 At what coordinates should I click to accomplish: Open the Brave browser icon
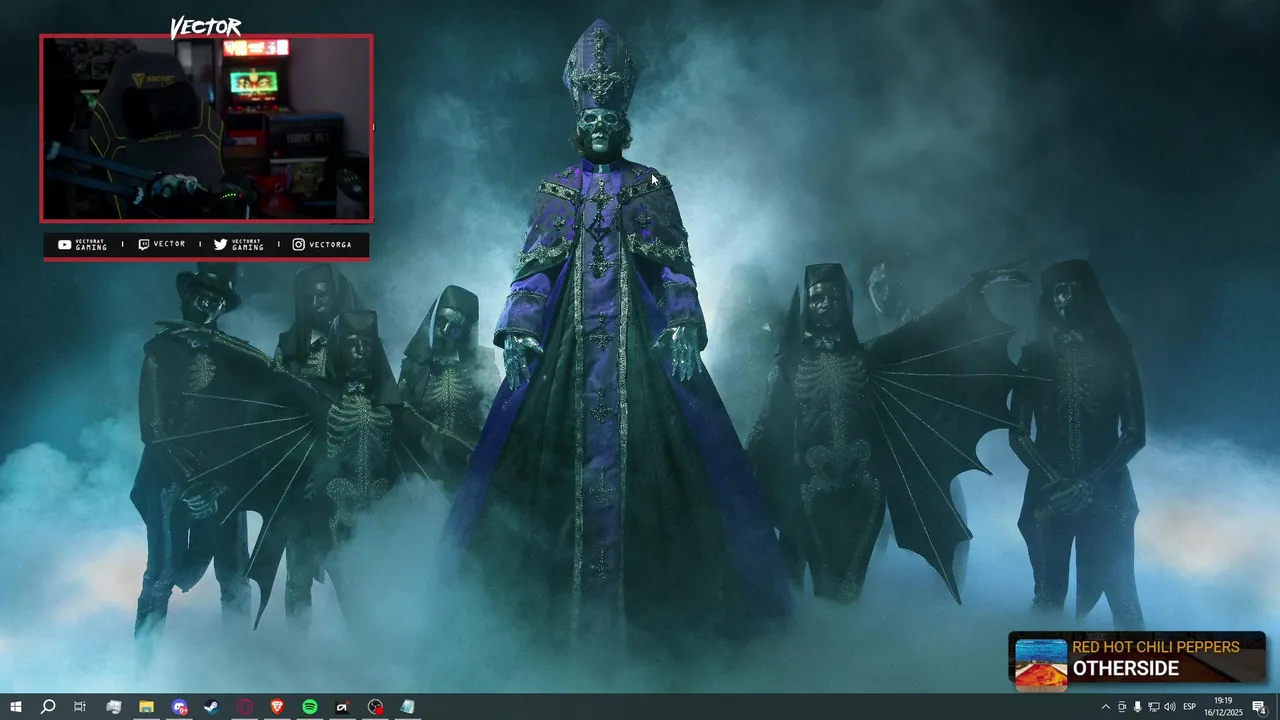(277, 707)
